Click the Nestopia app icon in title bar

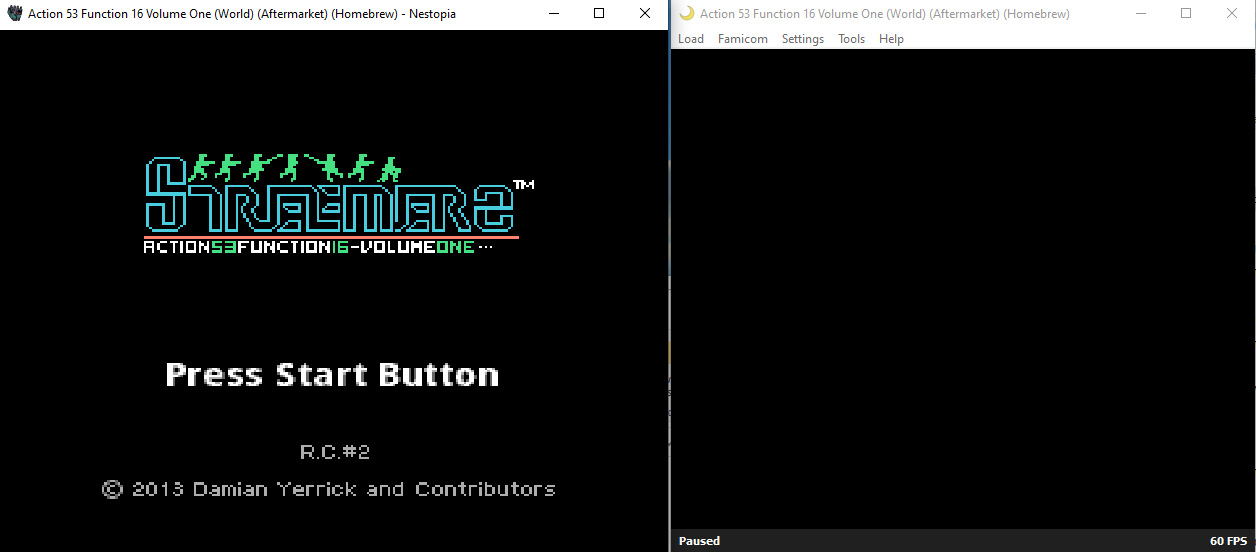(x=15, y=14)
